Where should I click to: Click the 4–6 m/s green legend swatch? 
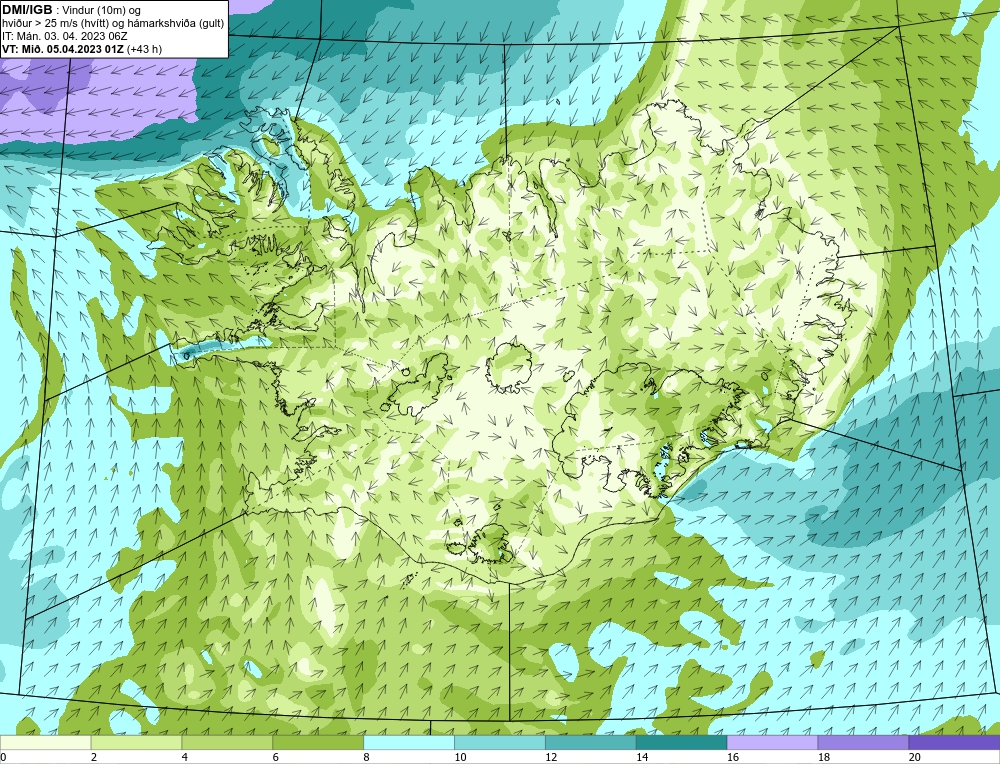(x=227, y=742)
